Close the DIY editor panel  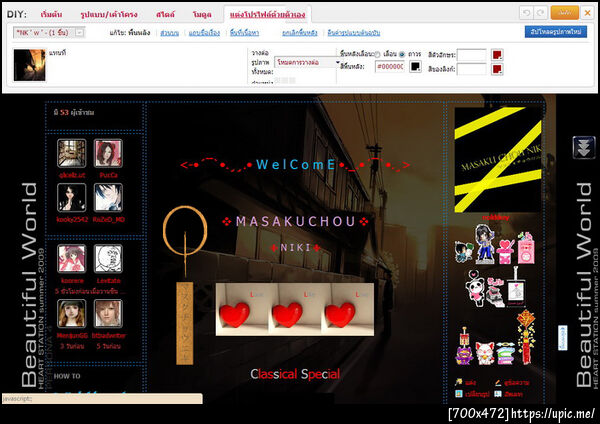coord(587,13)
